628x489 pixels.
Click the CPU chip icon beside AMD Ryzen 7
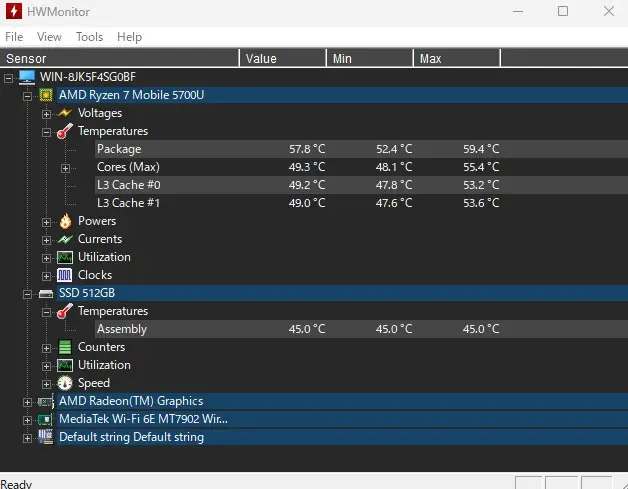coord(46,95)
